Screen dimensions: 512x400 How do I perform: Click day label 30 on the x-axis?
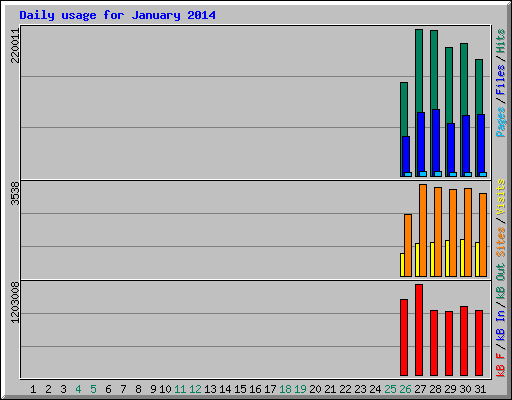pos(465,389)
